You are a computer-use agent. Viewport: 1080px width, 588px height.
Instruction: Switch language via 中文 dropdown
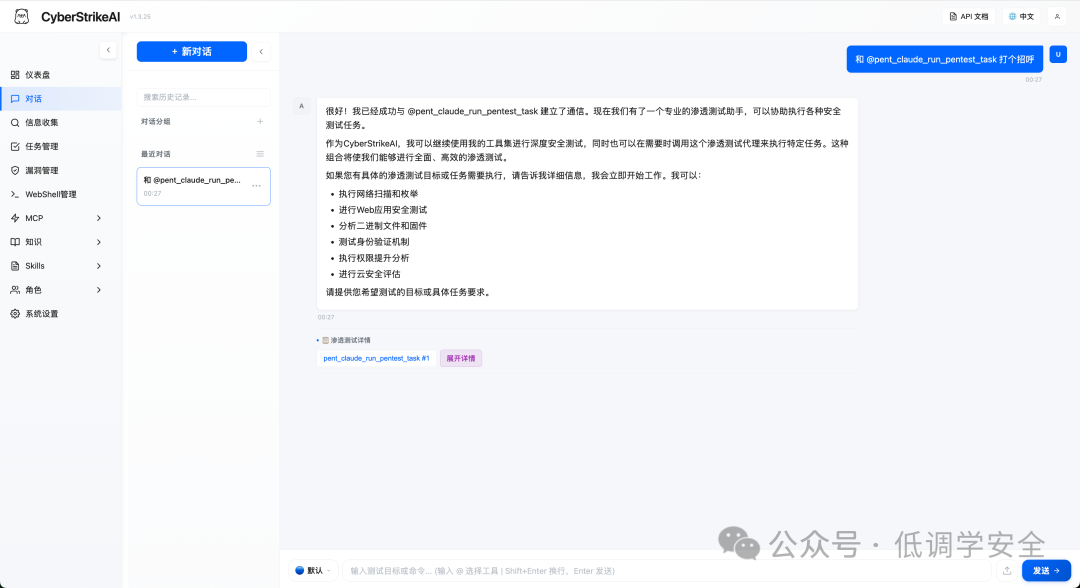point(1021,17)
